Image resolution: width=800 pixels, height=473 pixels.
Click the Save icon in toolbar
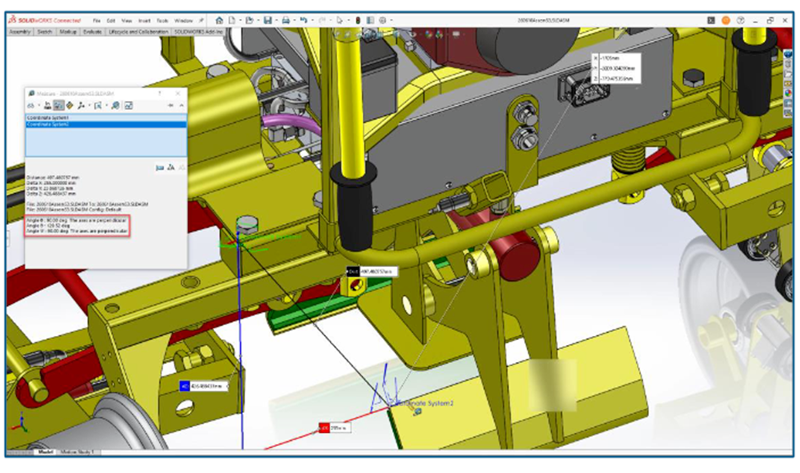click(x=268, y=20)
